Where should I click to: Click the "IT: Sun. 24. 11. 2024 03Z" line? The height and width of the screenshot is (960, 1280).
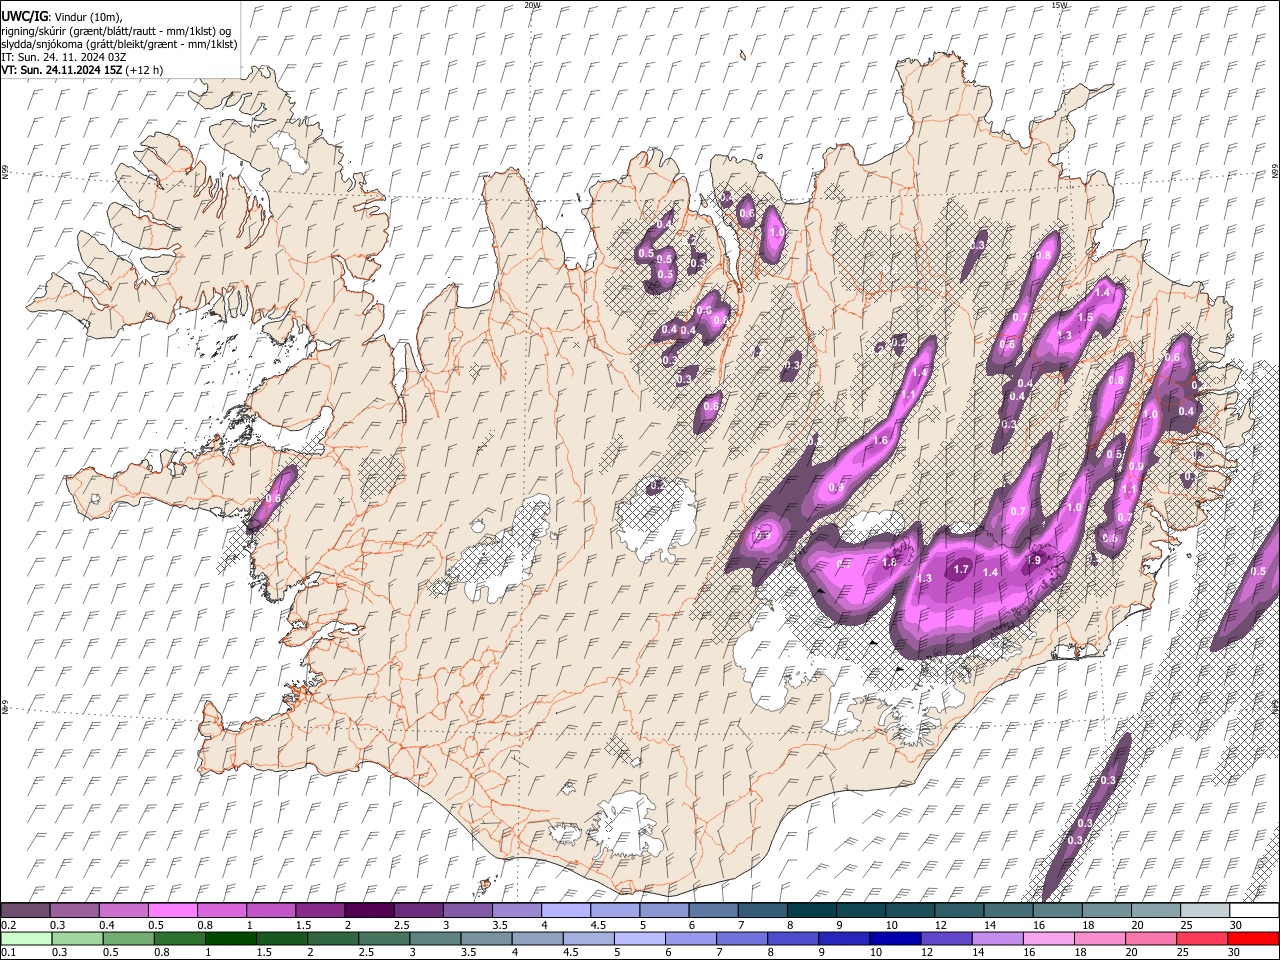(x=63, y=57)
